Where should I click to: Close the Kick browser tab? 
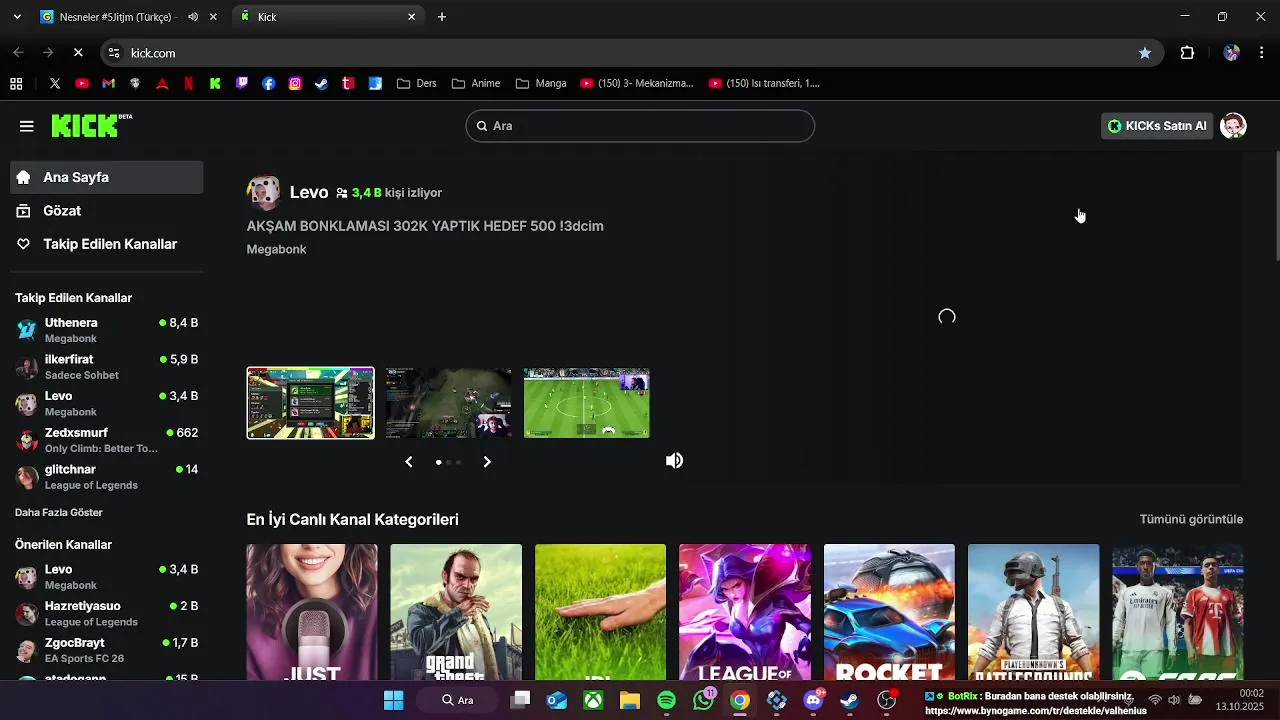coord(411,17)
